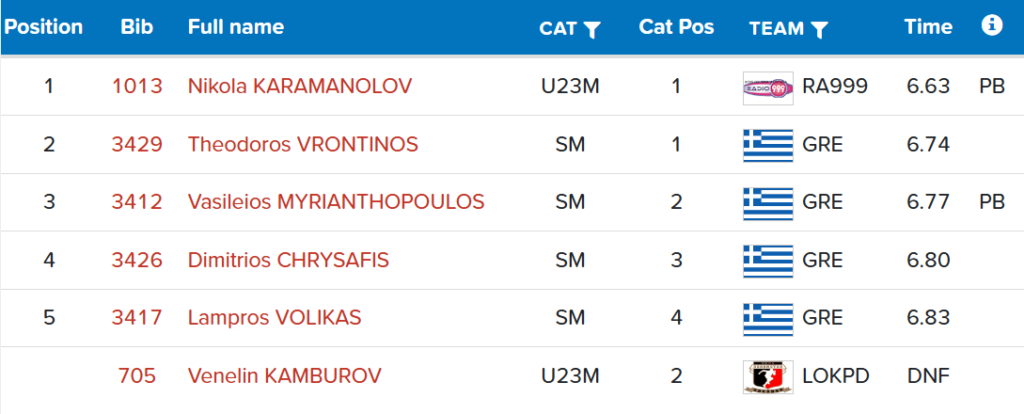Select Vasileios MYRIANTHOPOULOS name link

(x=336, y=202)
